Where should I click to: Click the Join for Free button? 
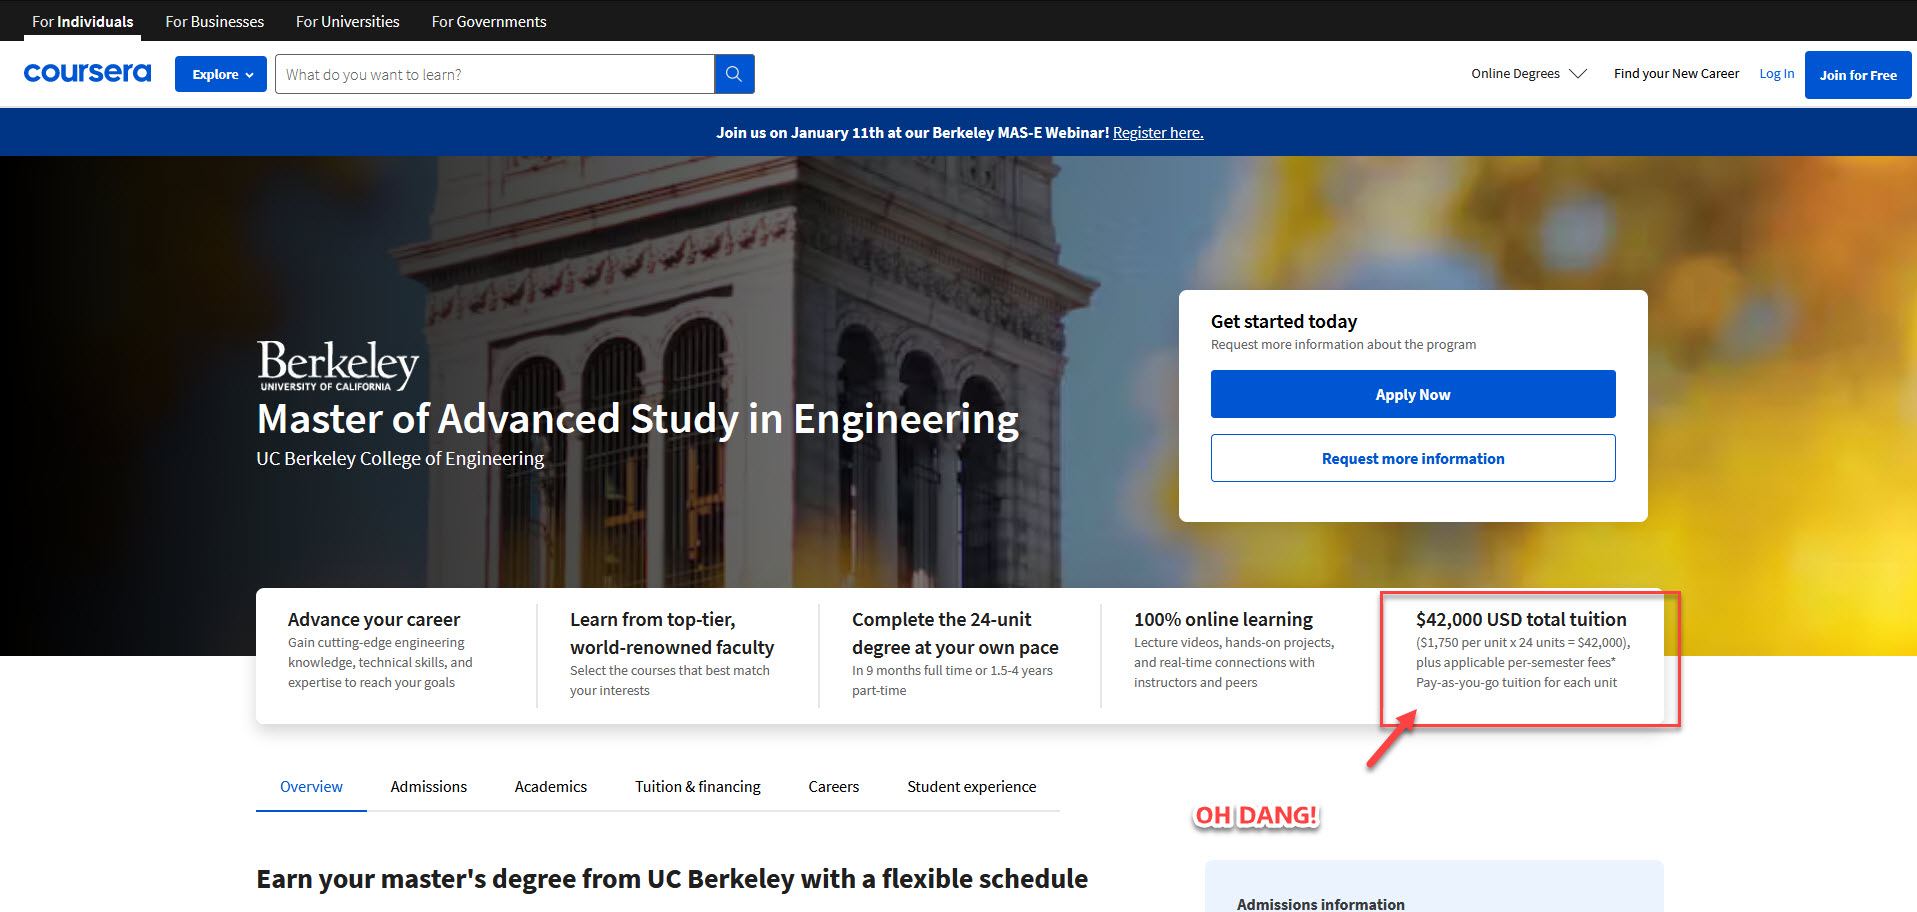point(1858,75)
